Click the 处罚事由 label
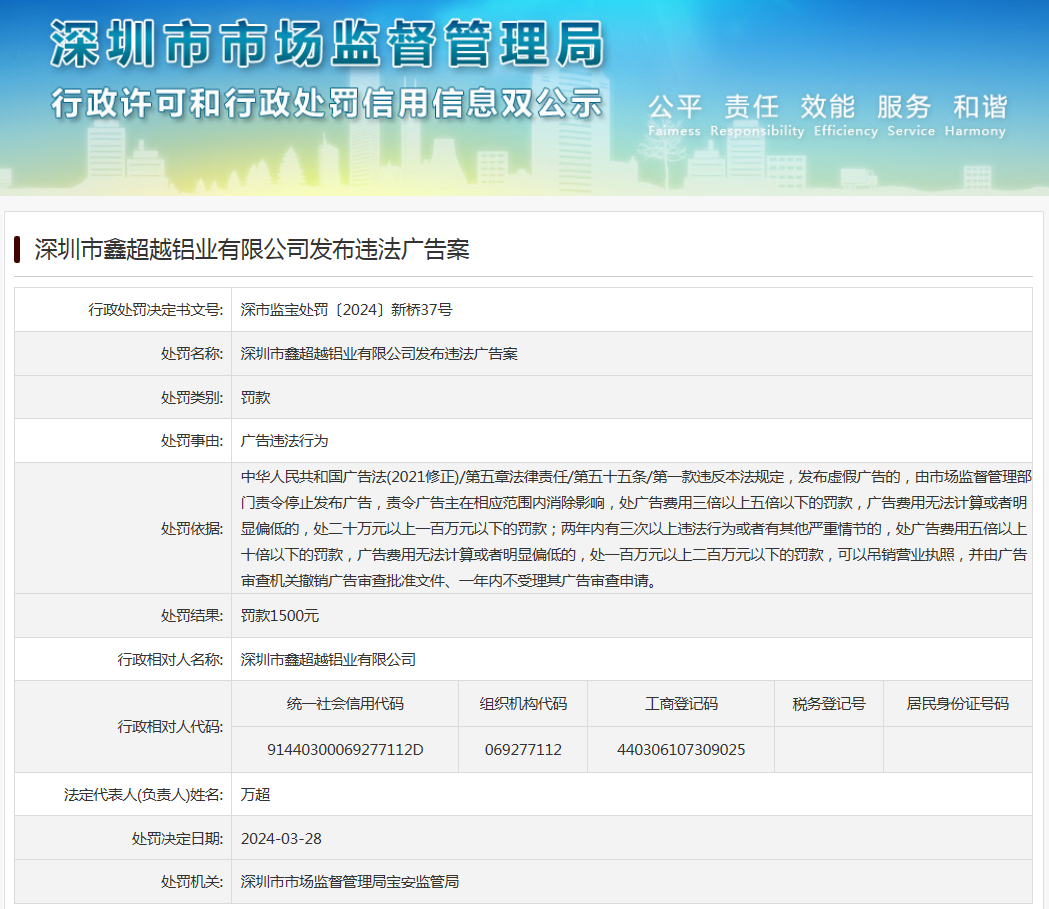This screenshot has height=909, width=1049. coord(192,441)
